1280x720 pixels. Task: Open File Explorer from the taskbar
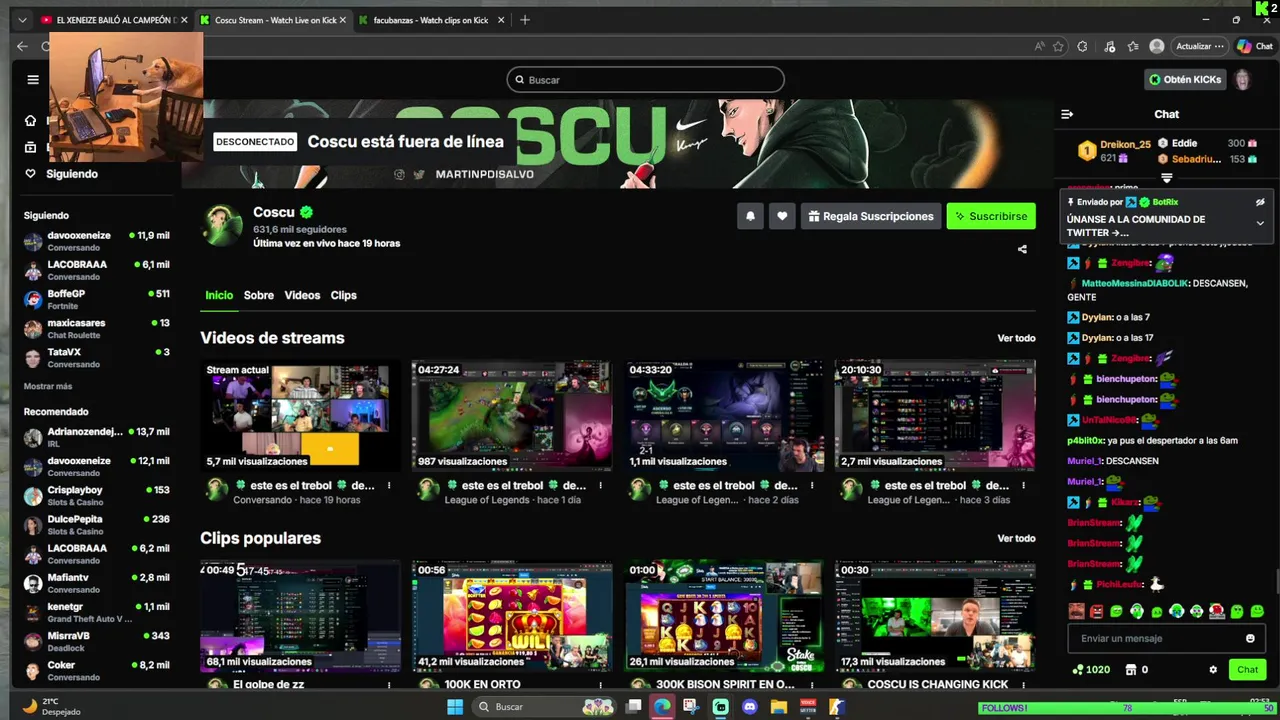tap(779, 707)
